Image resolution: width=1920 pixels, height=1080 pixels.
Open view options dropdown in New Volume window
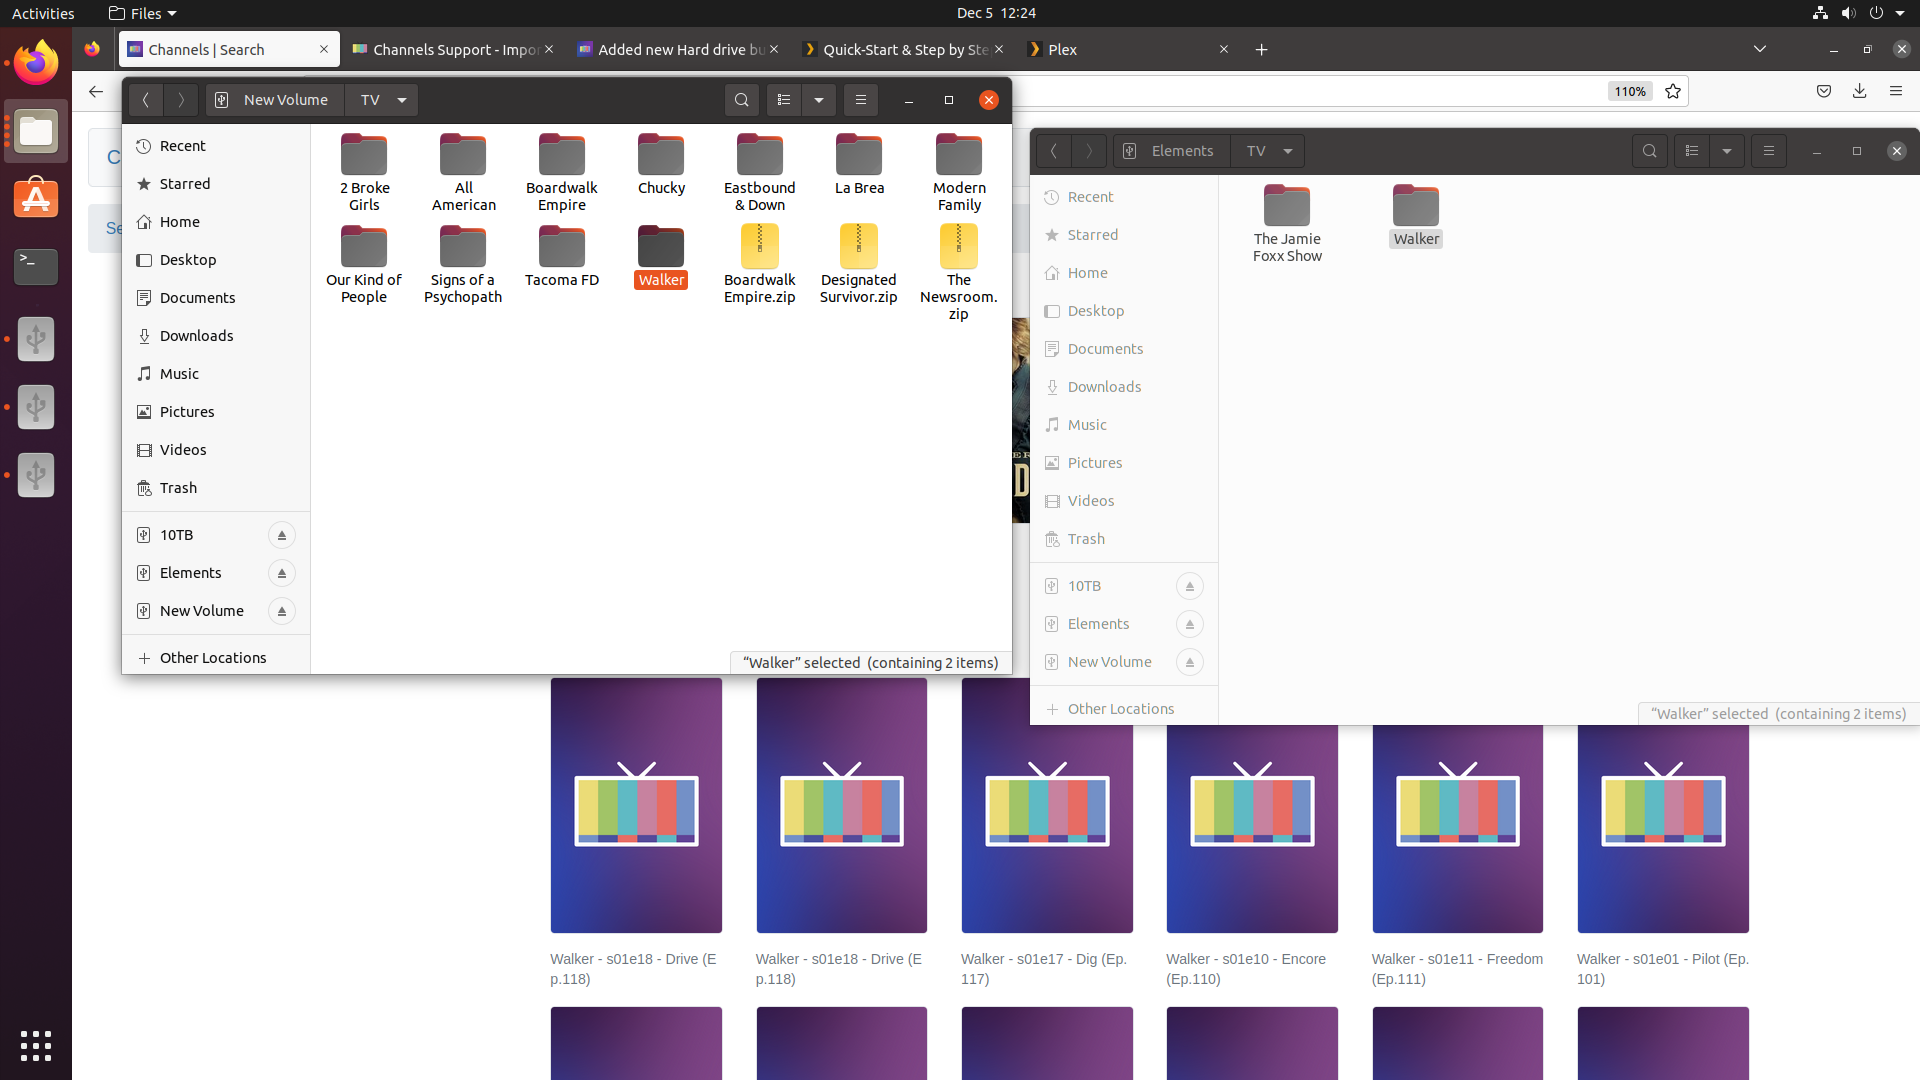[x=819, y=100]
